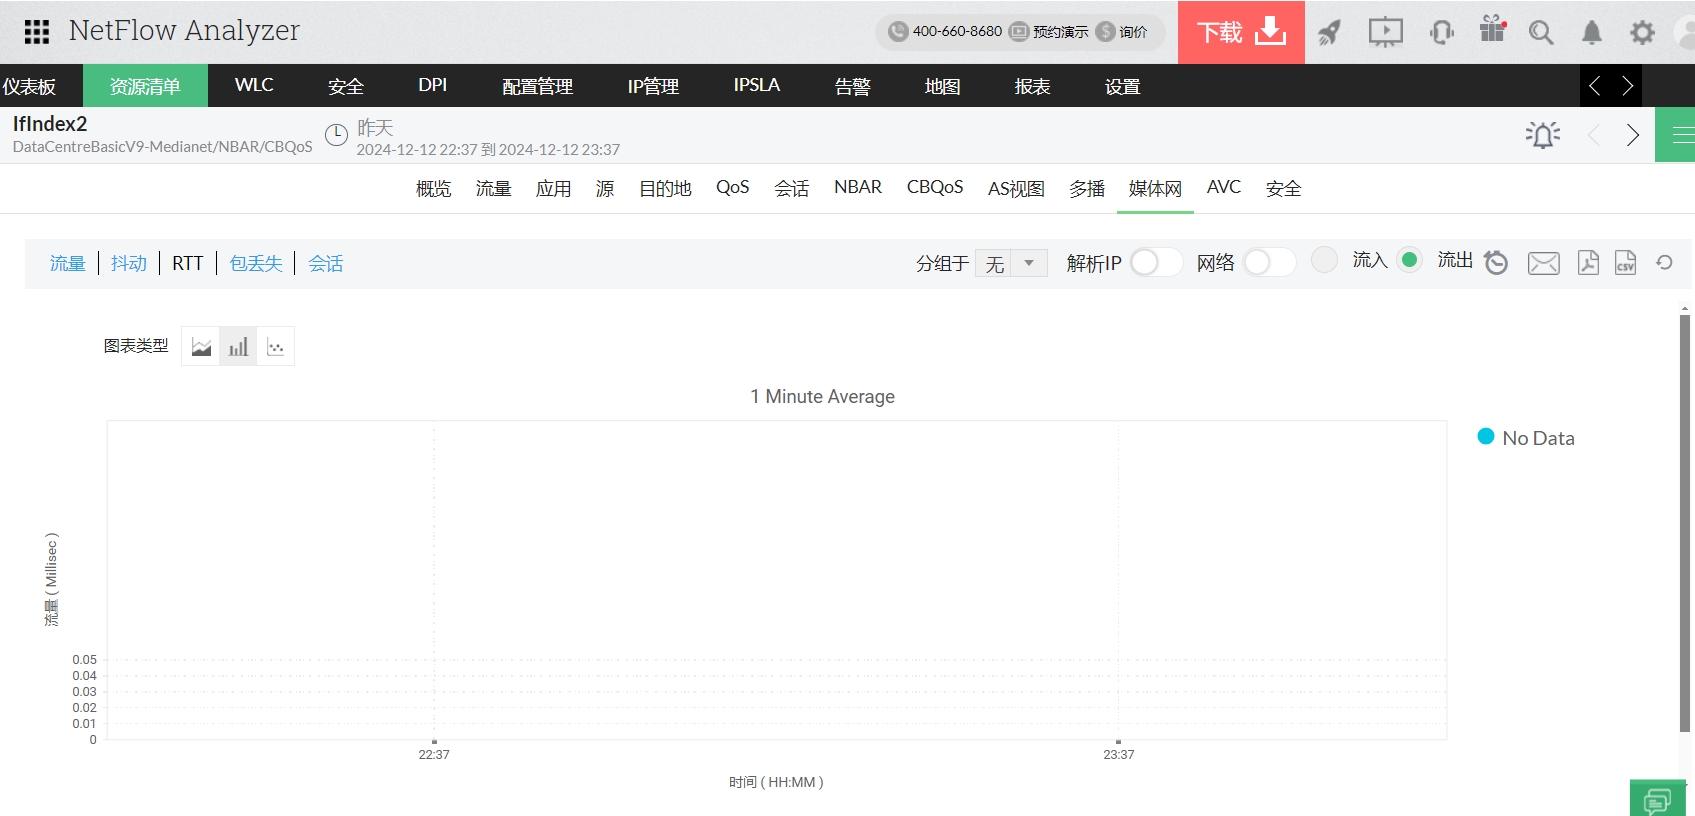Open the 分组于 dropdown
Viewport: 1695px width, 816px height.
pos(1011,263)
